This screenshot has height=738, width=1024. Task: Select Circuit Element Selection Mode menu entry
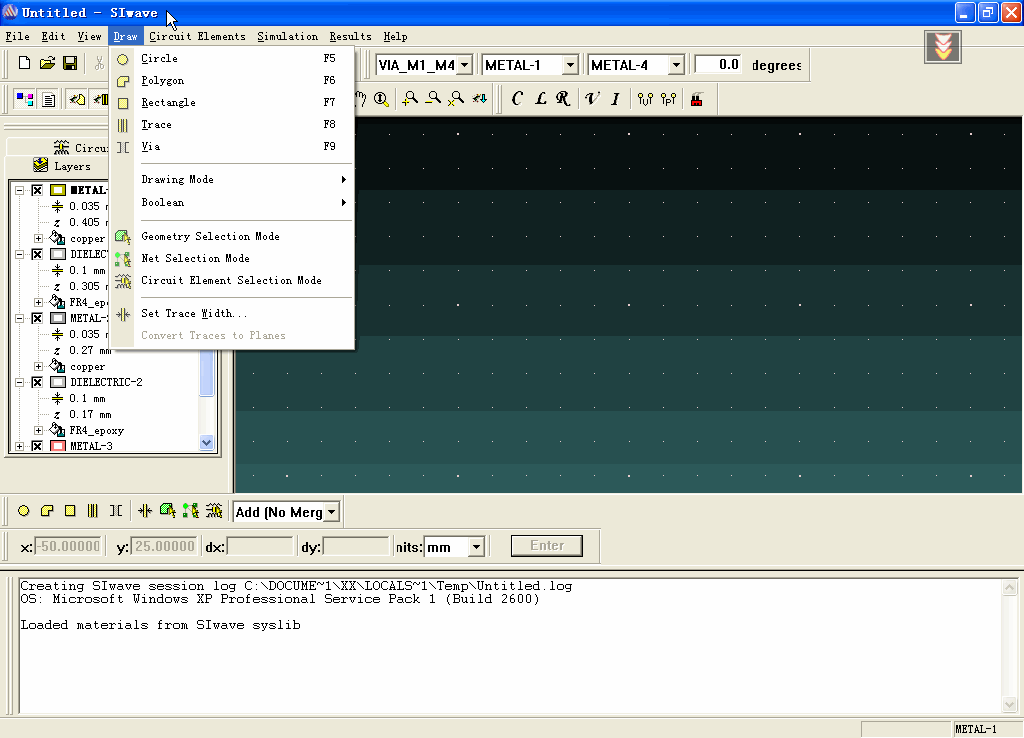pyautogui.click(x=232, y=280)
